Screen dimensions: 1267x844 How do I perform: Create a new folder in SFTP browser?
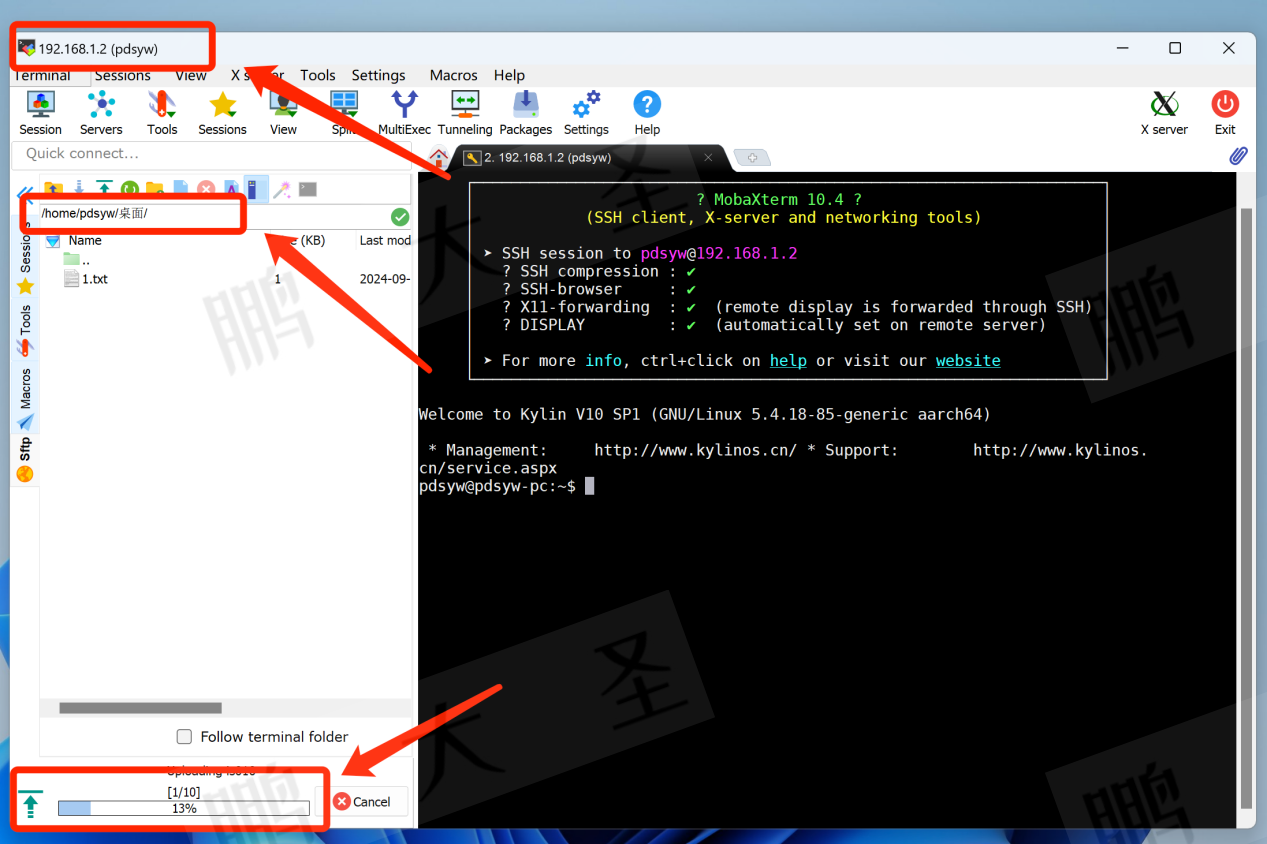click(155, 189)
